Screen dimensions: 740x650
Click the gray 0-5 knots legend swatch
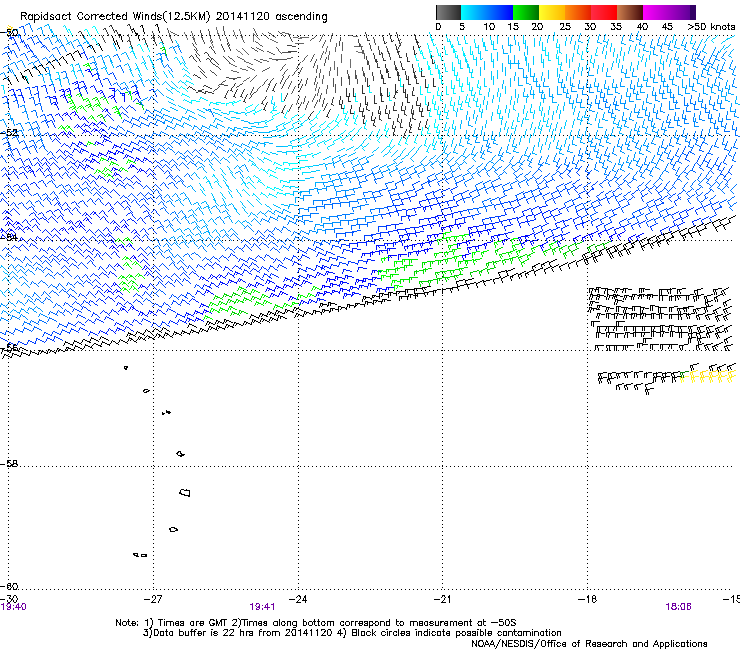[x=448, y=12]
